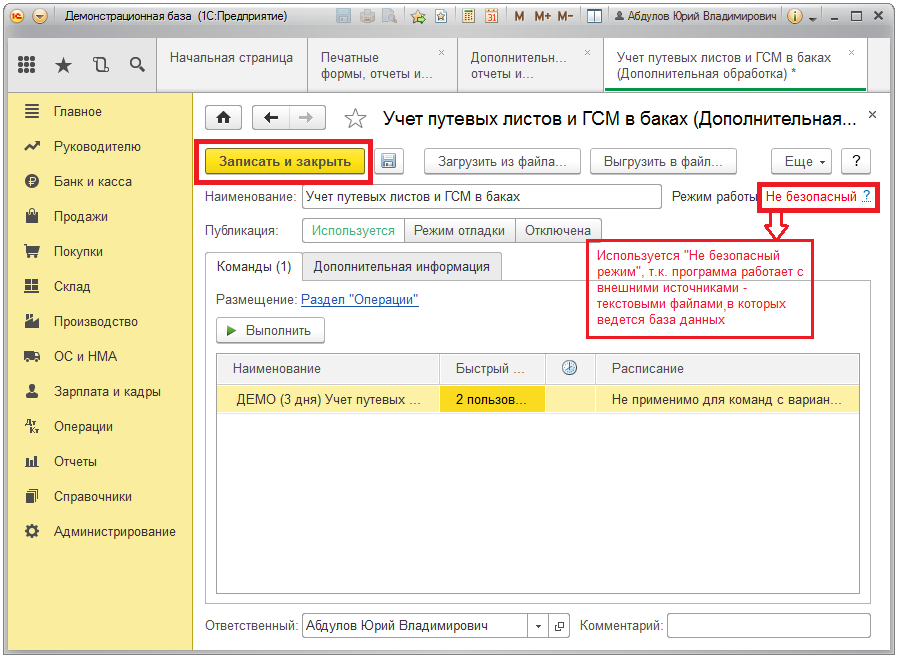Click the search magnifier icon
The image size is (898, 658).
tap(137, 65)
